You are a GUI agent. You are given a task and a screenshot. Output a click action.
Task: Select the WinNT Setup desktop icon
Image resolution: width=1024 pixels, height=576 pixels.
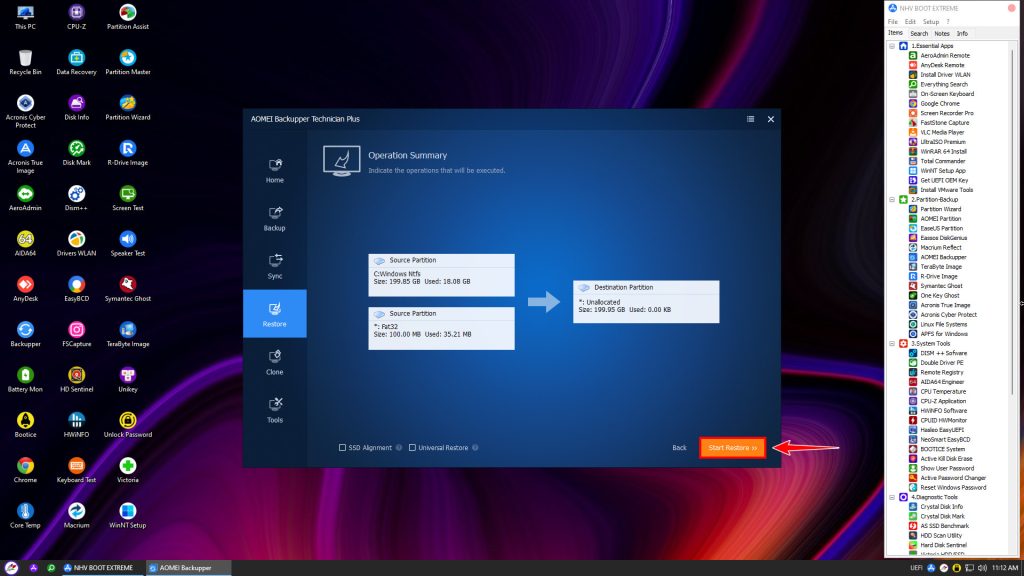128,515
